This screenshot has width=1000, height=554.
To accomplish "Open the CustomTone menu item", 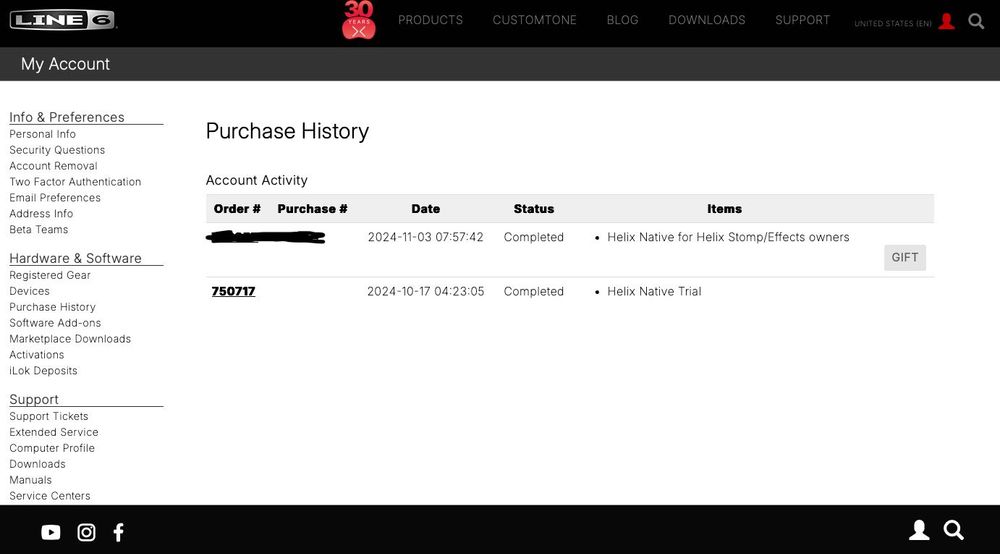I will [534, 20].
